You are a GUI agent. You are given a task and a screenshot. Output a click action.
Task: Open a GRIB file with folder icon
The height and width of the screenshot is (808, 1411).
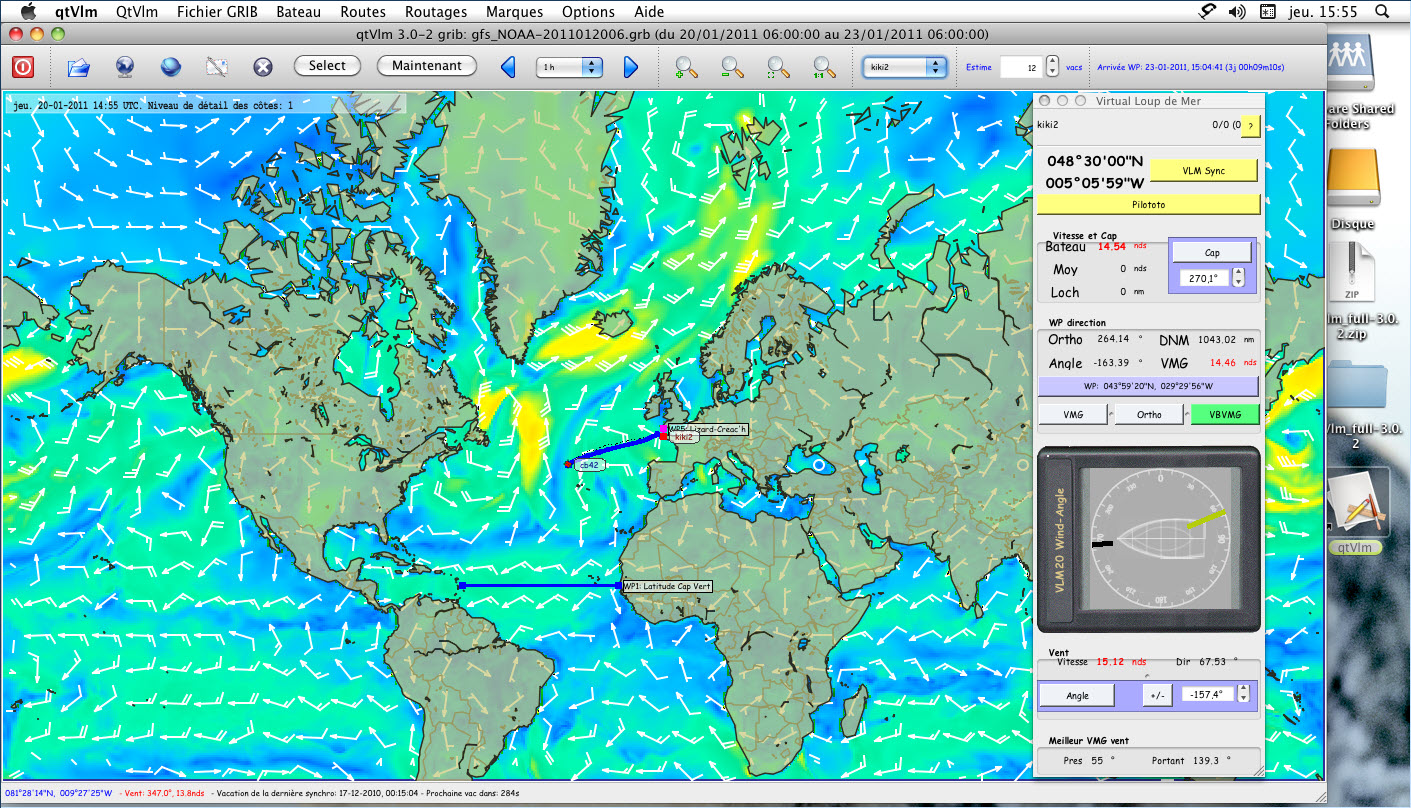pos(79,67)
